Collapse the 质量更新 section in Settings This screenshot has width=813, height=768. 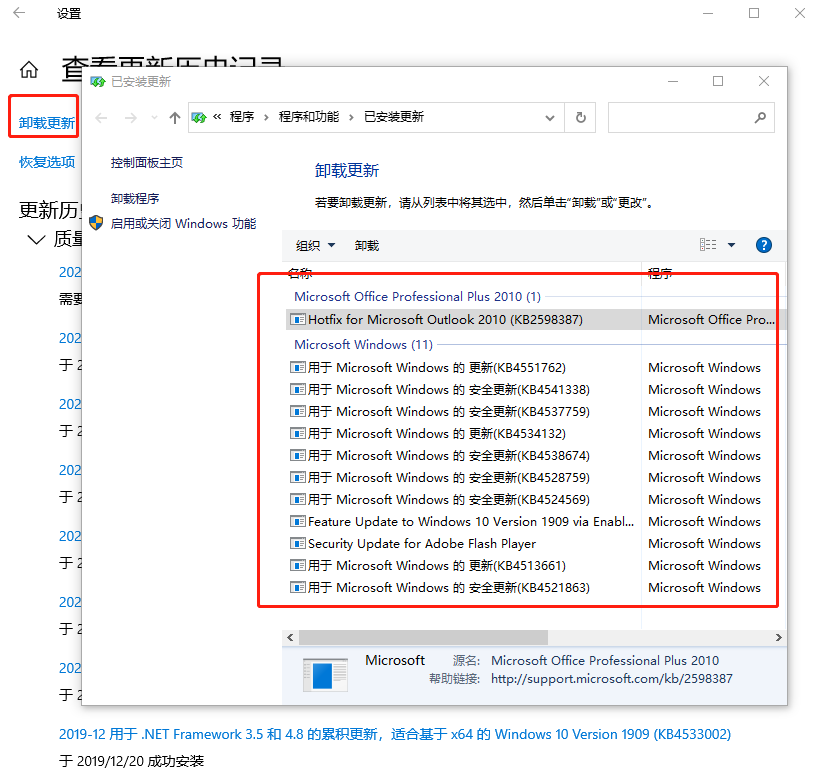(x=36, y=239)
